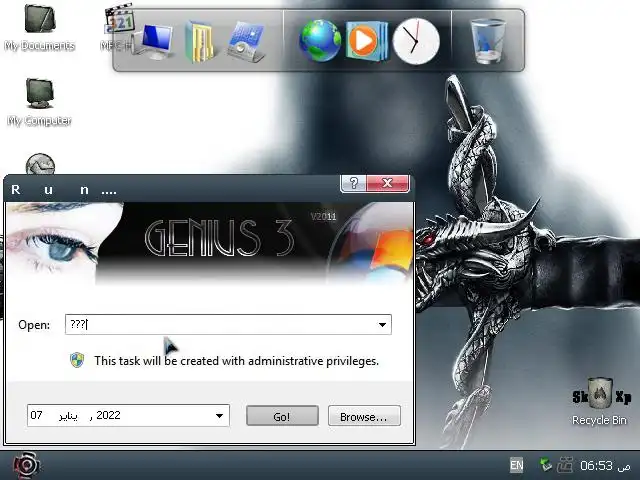Screen dimensions: 640x480
Task: Select the year 2022 in the date field
Action: 108,416
